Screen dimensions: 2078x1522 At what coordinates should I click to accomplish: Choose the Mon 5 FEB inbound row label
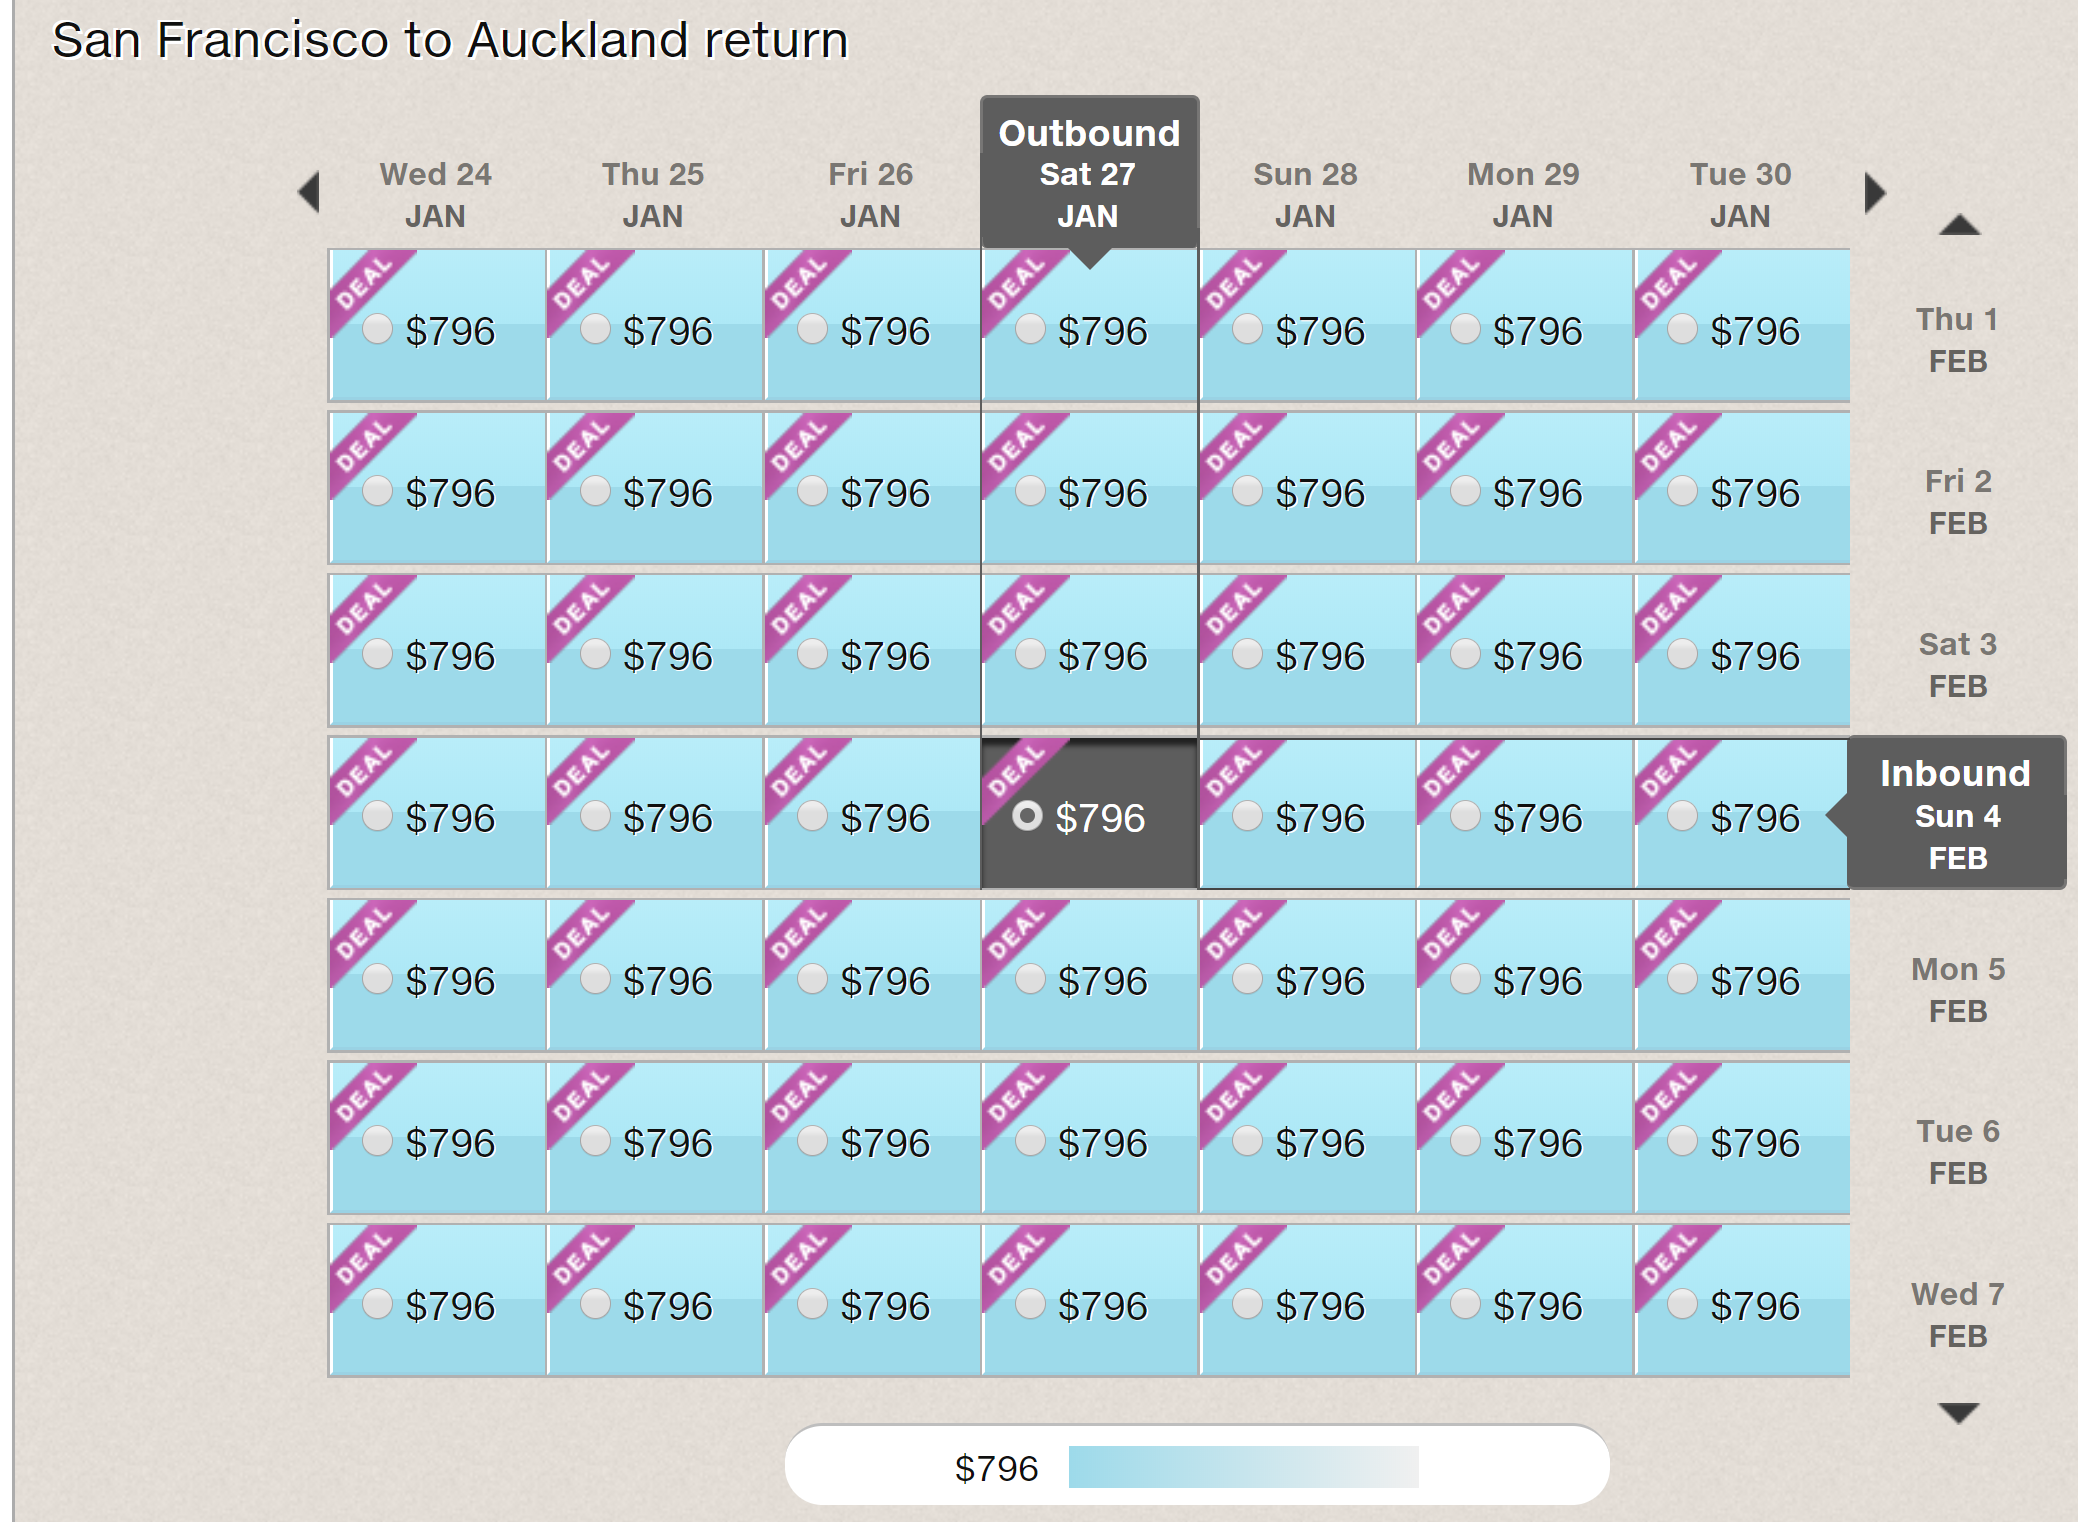pos(1957,990)
